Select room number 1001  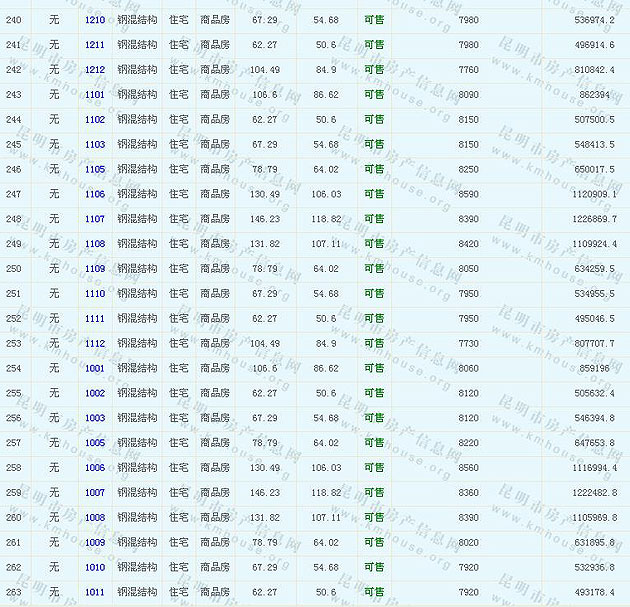tap(95, 368)
